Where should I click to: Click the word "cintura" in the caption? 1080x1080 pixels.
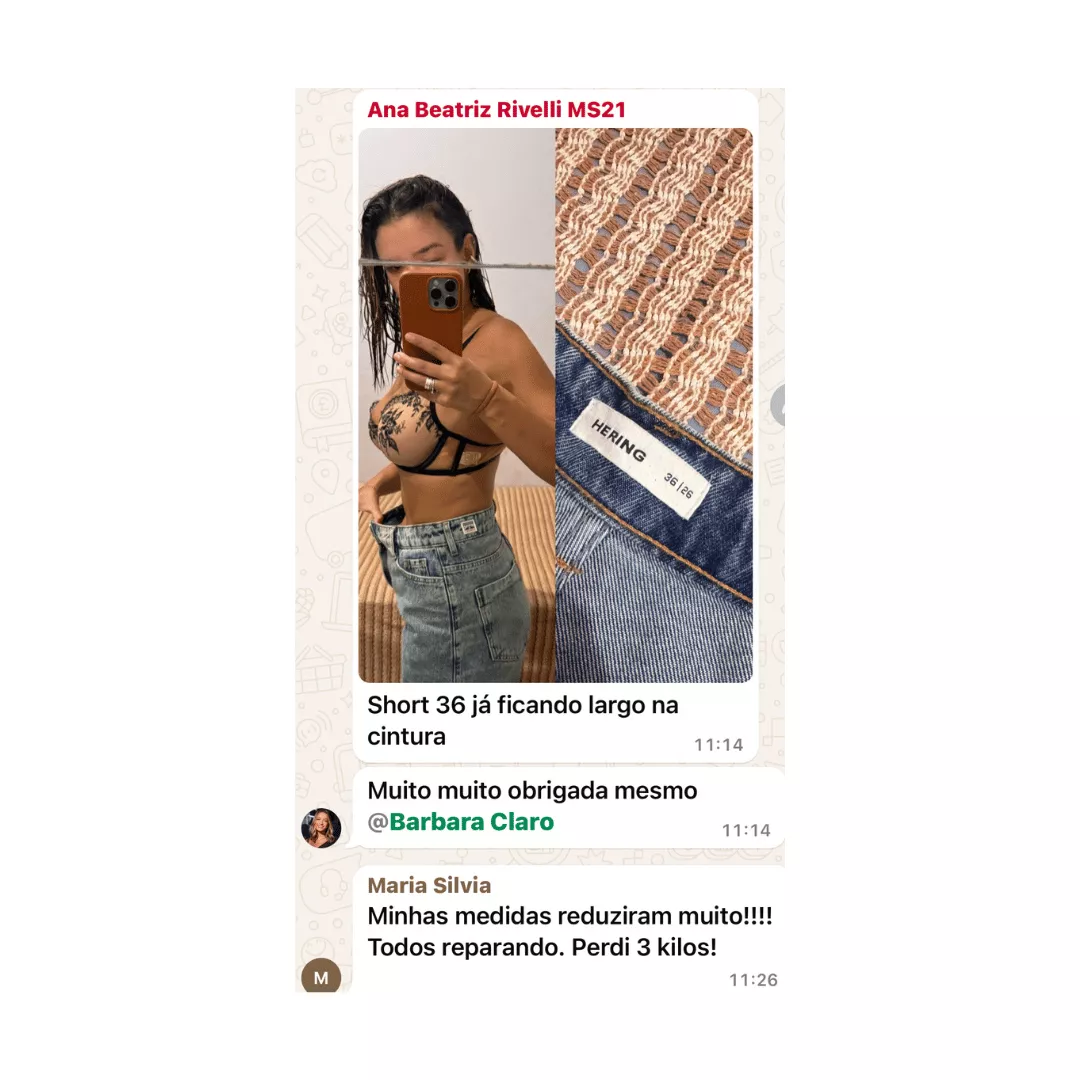(406, 737)
